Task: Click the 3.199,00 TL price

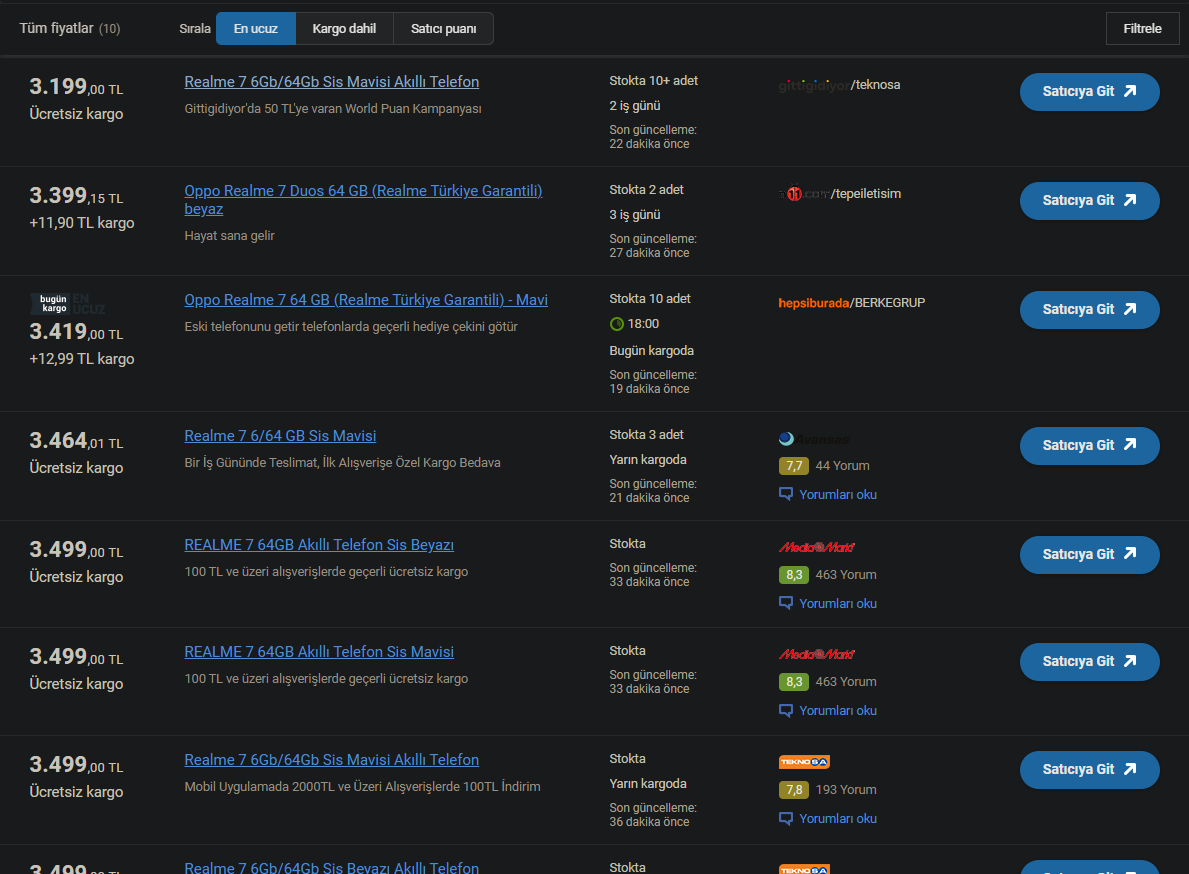Action: point(76,87)
